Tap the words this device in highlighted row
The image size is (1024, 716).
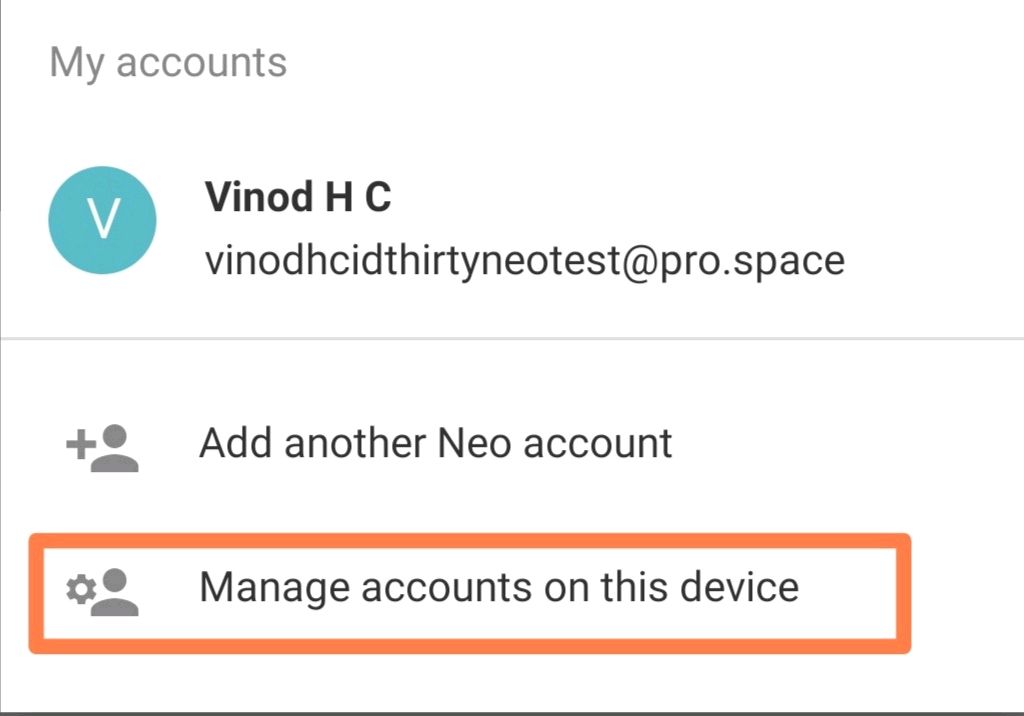click(700, 586)
